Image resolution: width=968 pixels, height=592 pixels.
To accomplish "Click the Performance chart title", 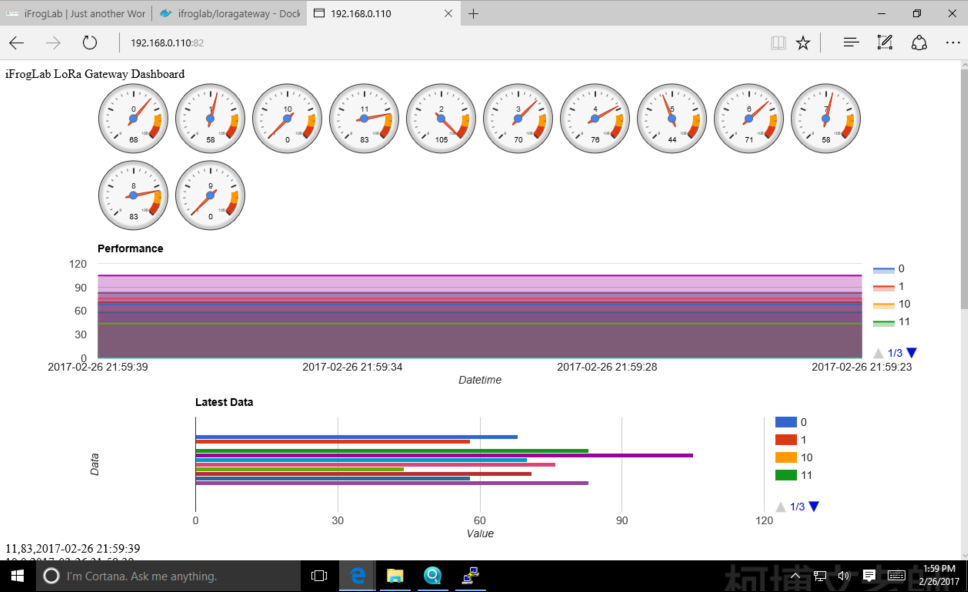I will tap(130, 248).
